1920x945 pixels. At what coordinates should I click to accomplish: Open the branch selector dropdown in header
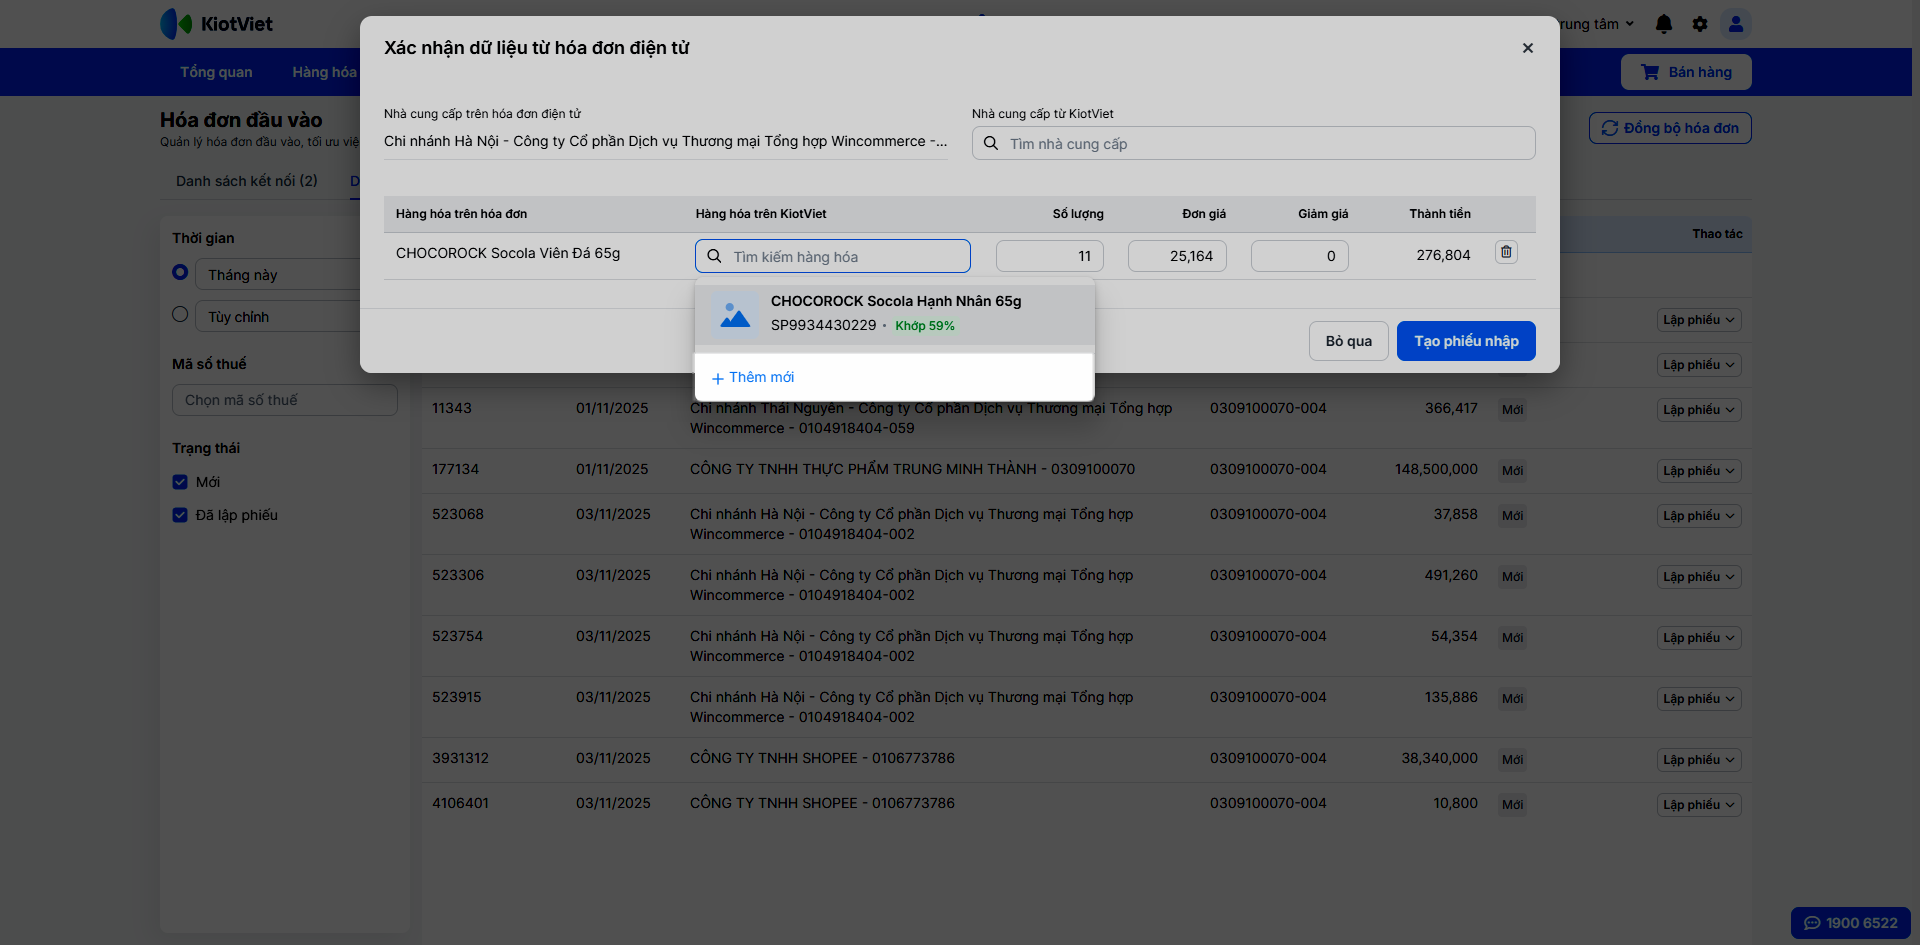pos(1596,24)
